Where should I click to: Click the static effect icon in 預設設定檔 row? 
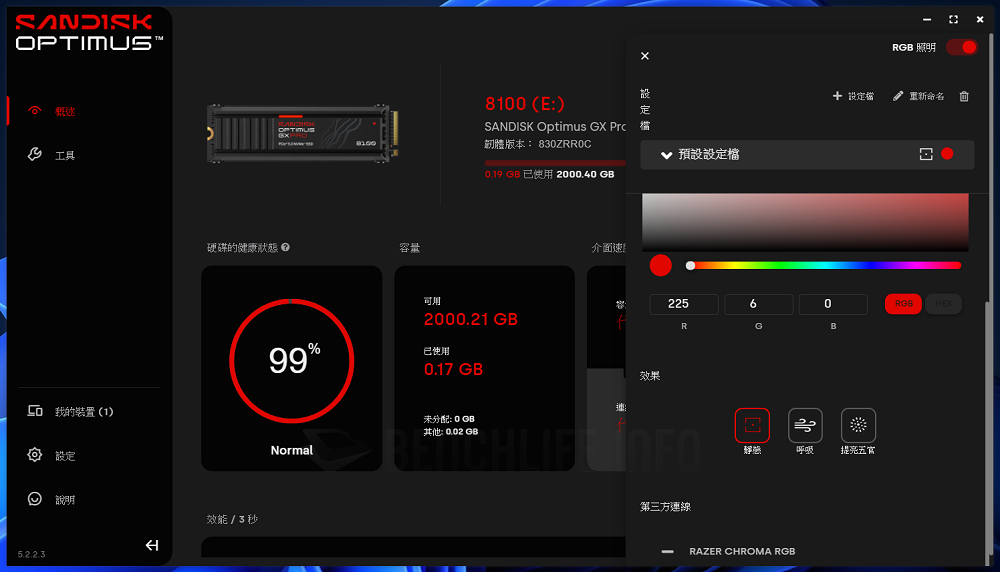pos(926,154)
